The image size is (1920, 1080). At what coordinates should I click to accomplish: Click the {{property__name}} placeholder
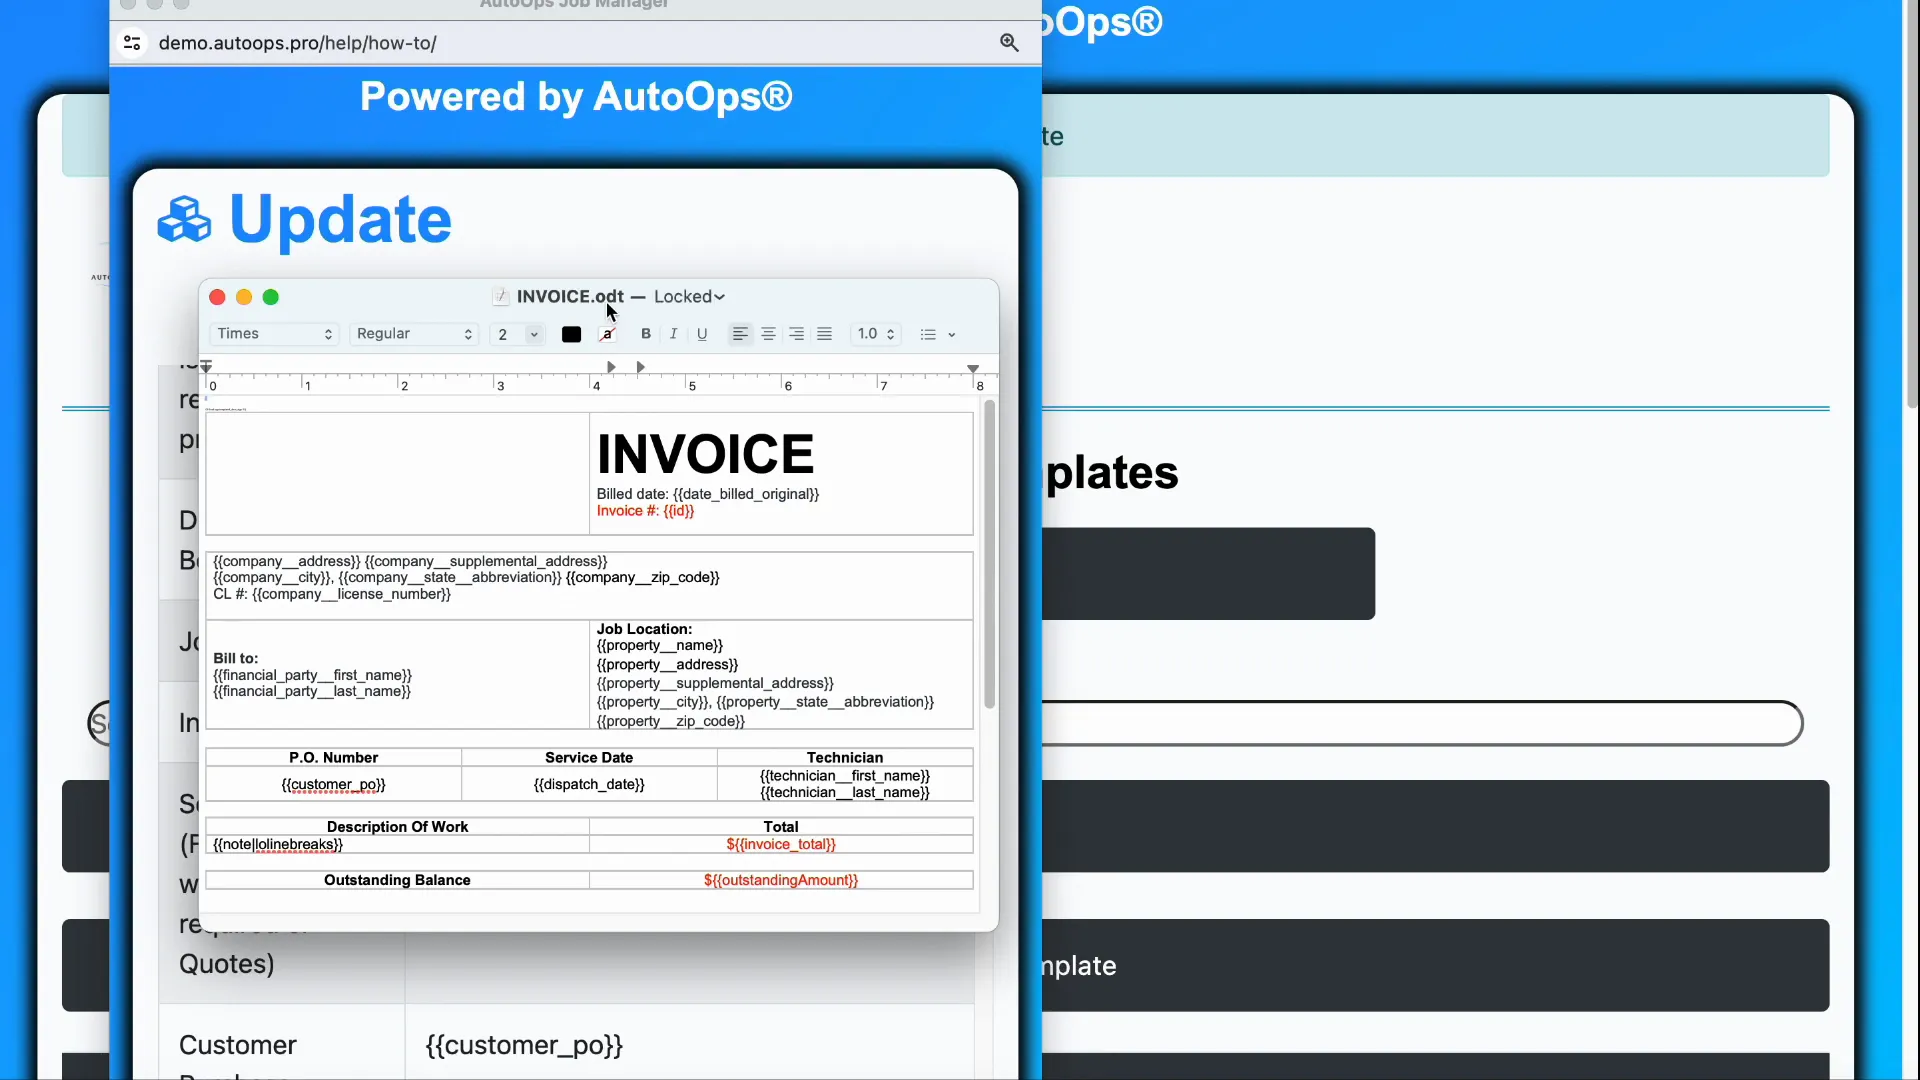(x=660, y=645)
